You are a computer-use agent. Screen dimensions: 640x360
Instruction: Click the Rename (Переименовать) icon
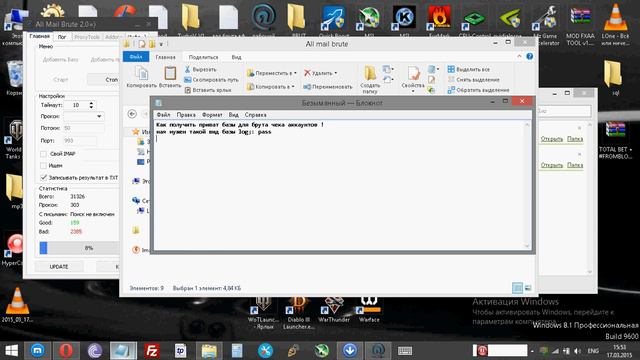point(307,87)
